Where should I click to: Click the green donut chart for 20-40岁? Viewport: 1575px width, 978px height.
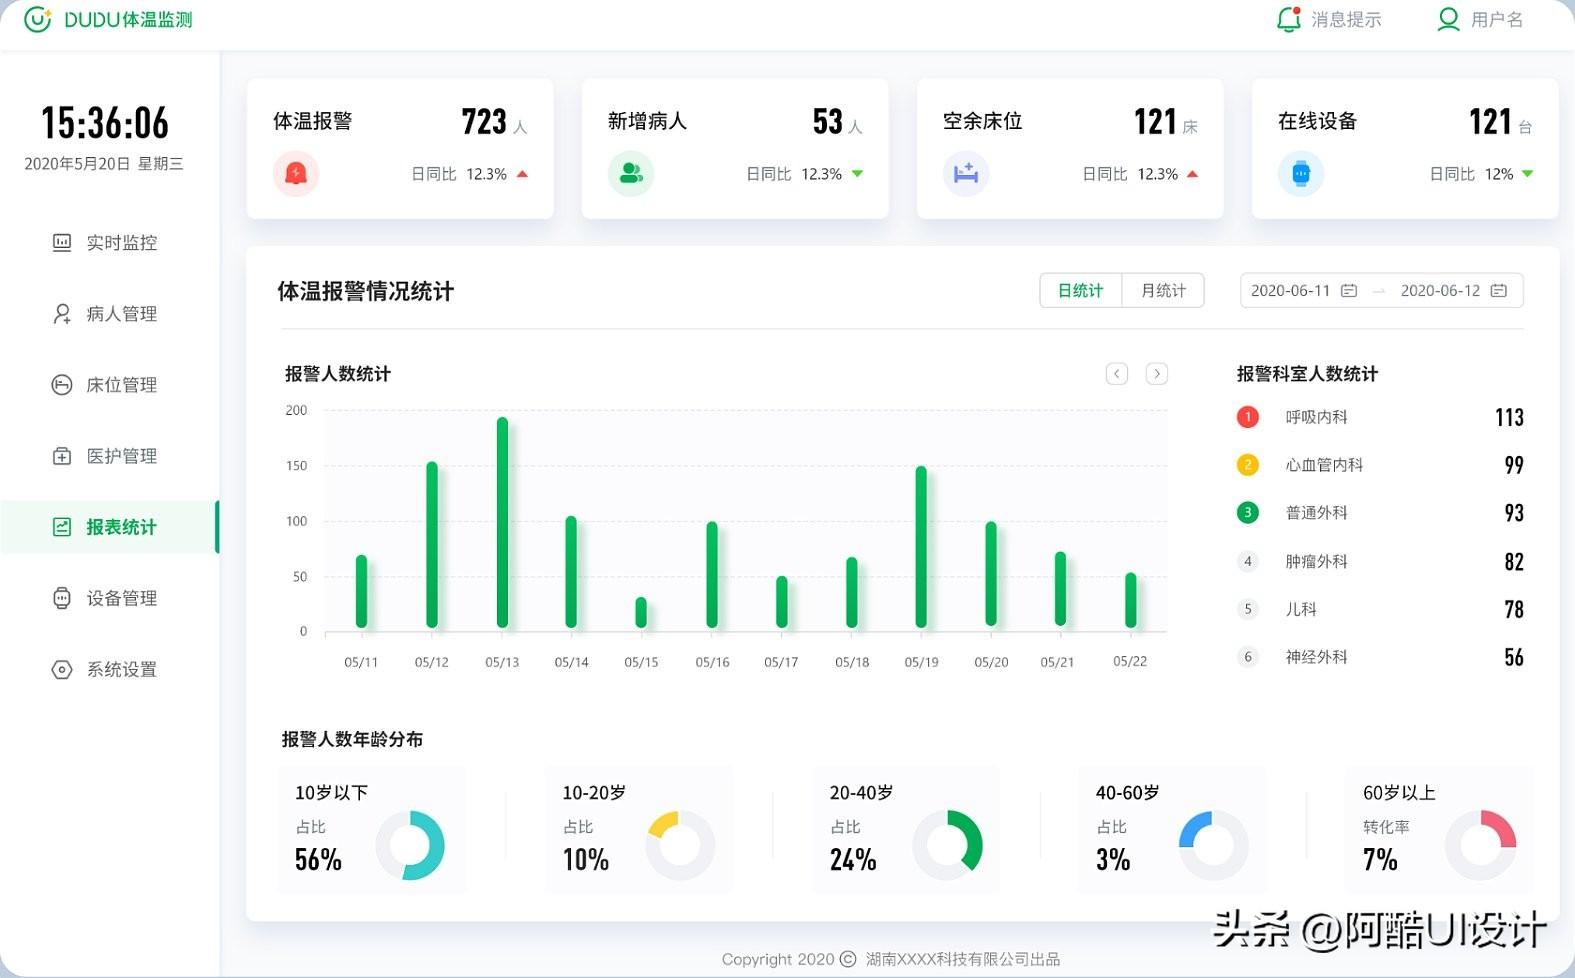pyautogui.click(x=947, y=845)
